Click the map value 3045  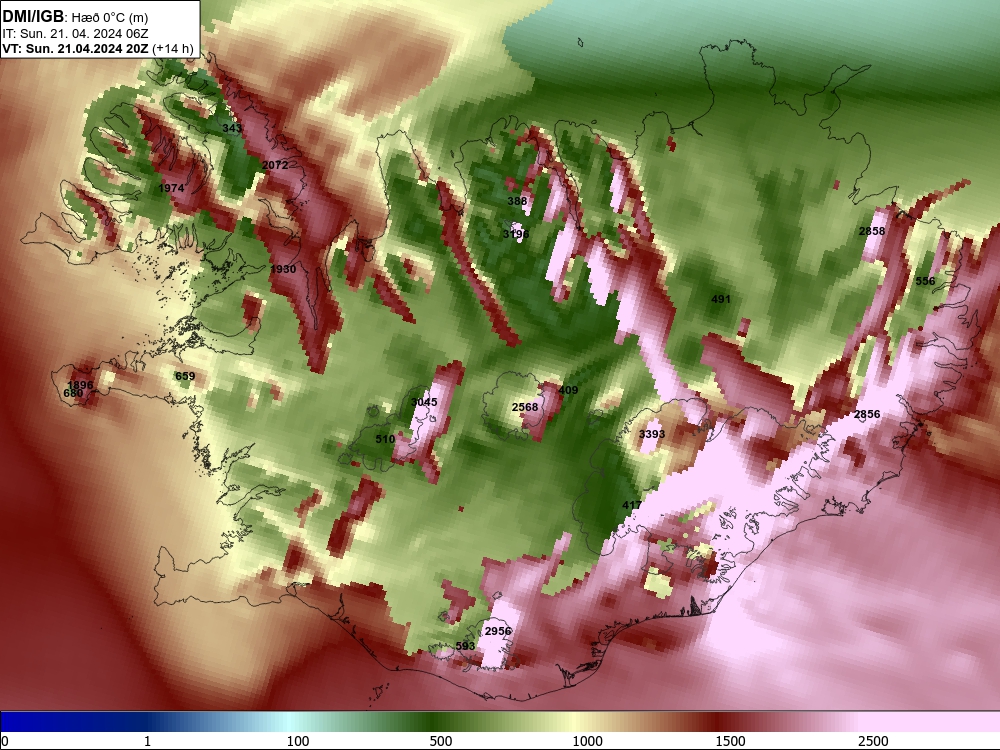424,402
